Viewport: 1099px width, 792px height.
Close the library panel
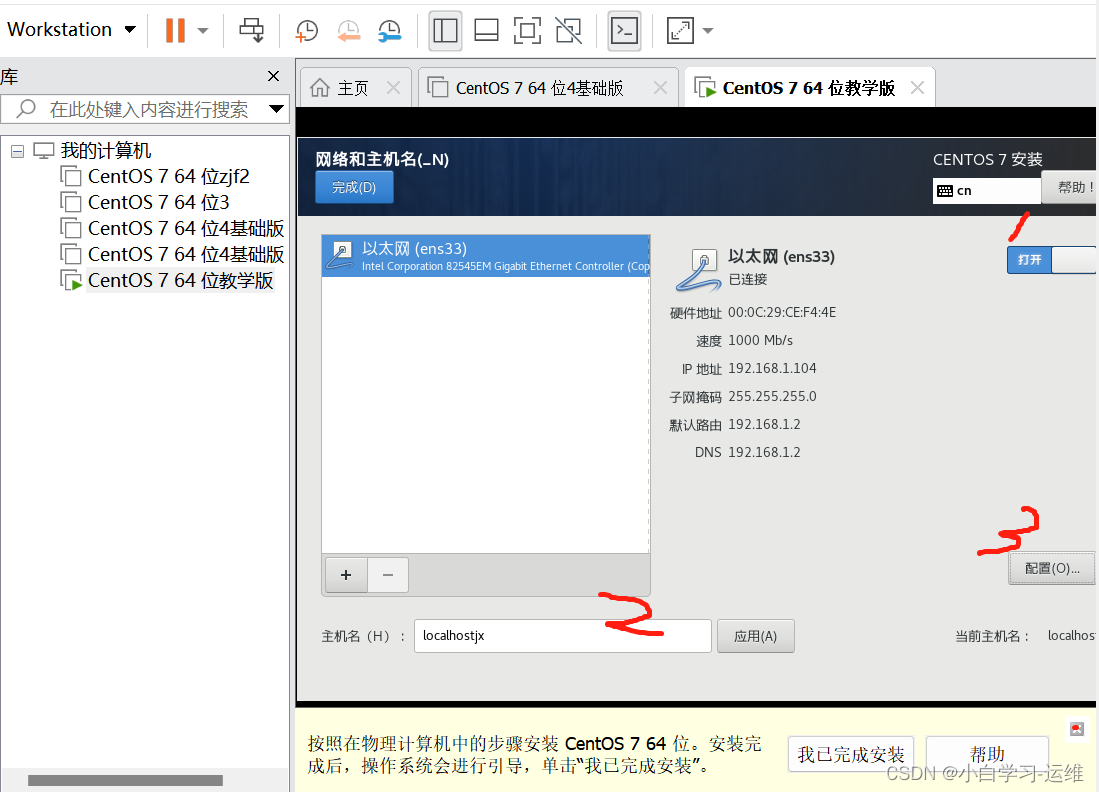pos(273,76)
